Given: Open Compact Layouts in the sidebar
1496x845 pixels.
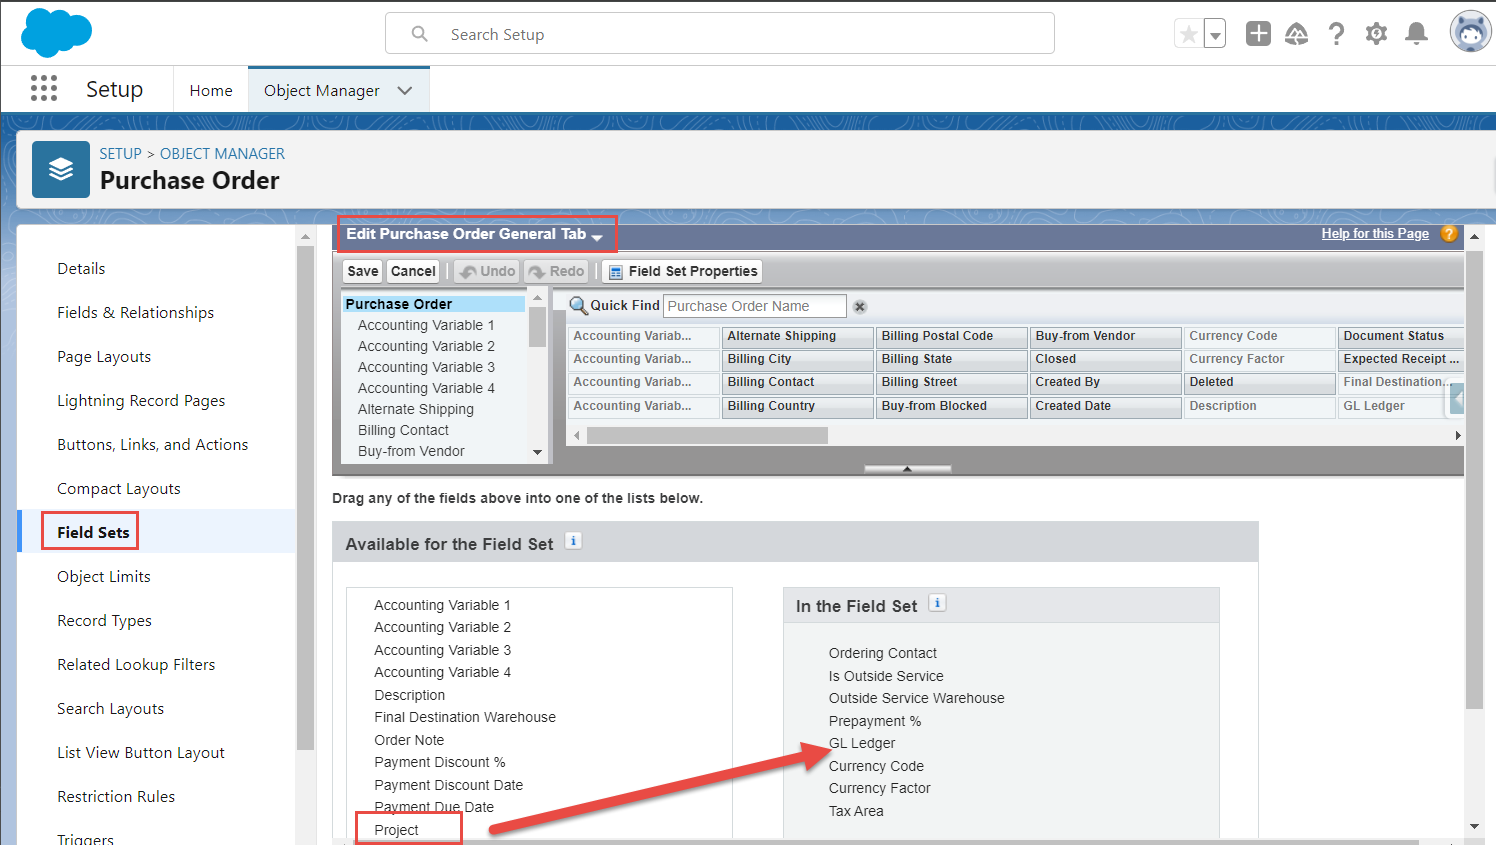Looking at the screenshot, I should coord(119,488).
